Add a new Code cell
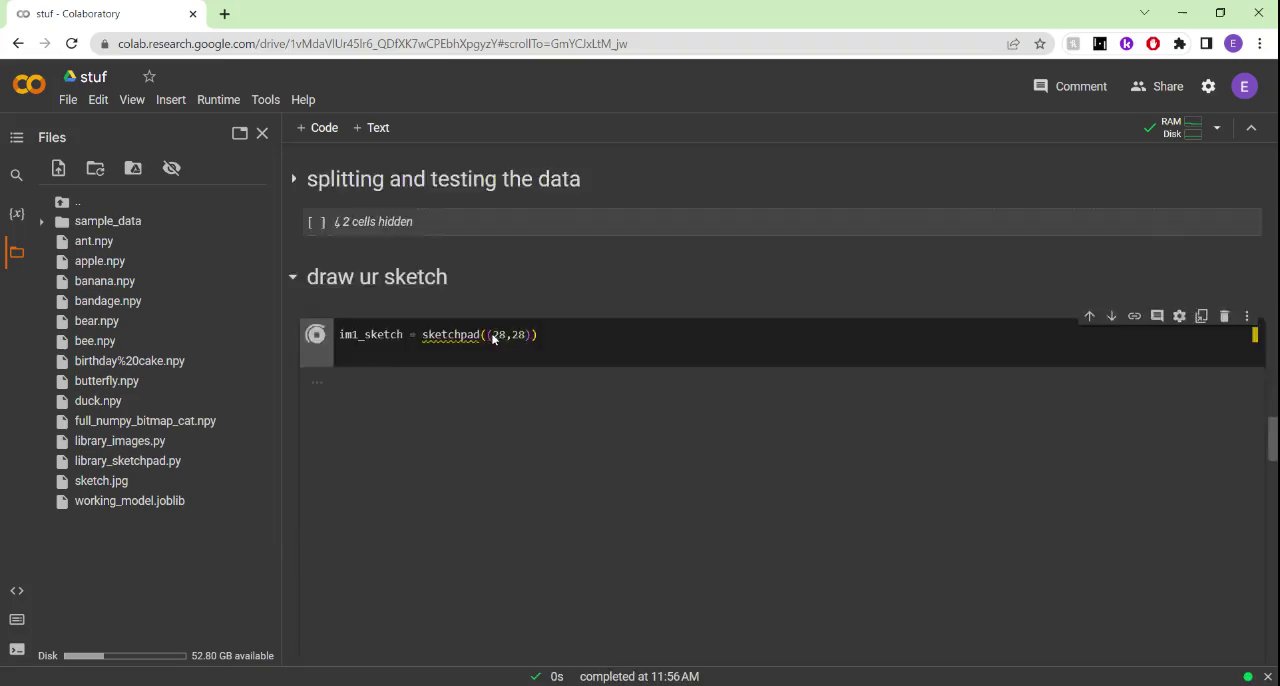This screenshot has width=1280, height=686. pos(317,128)
